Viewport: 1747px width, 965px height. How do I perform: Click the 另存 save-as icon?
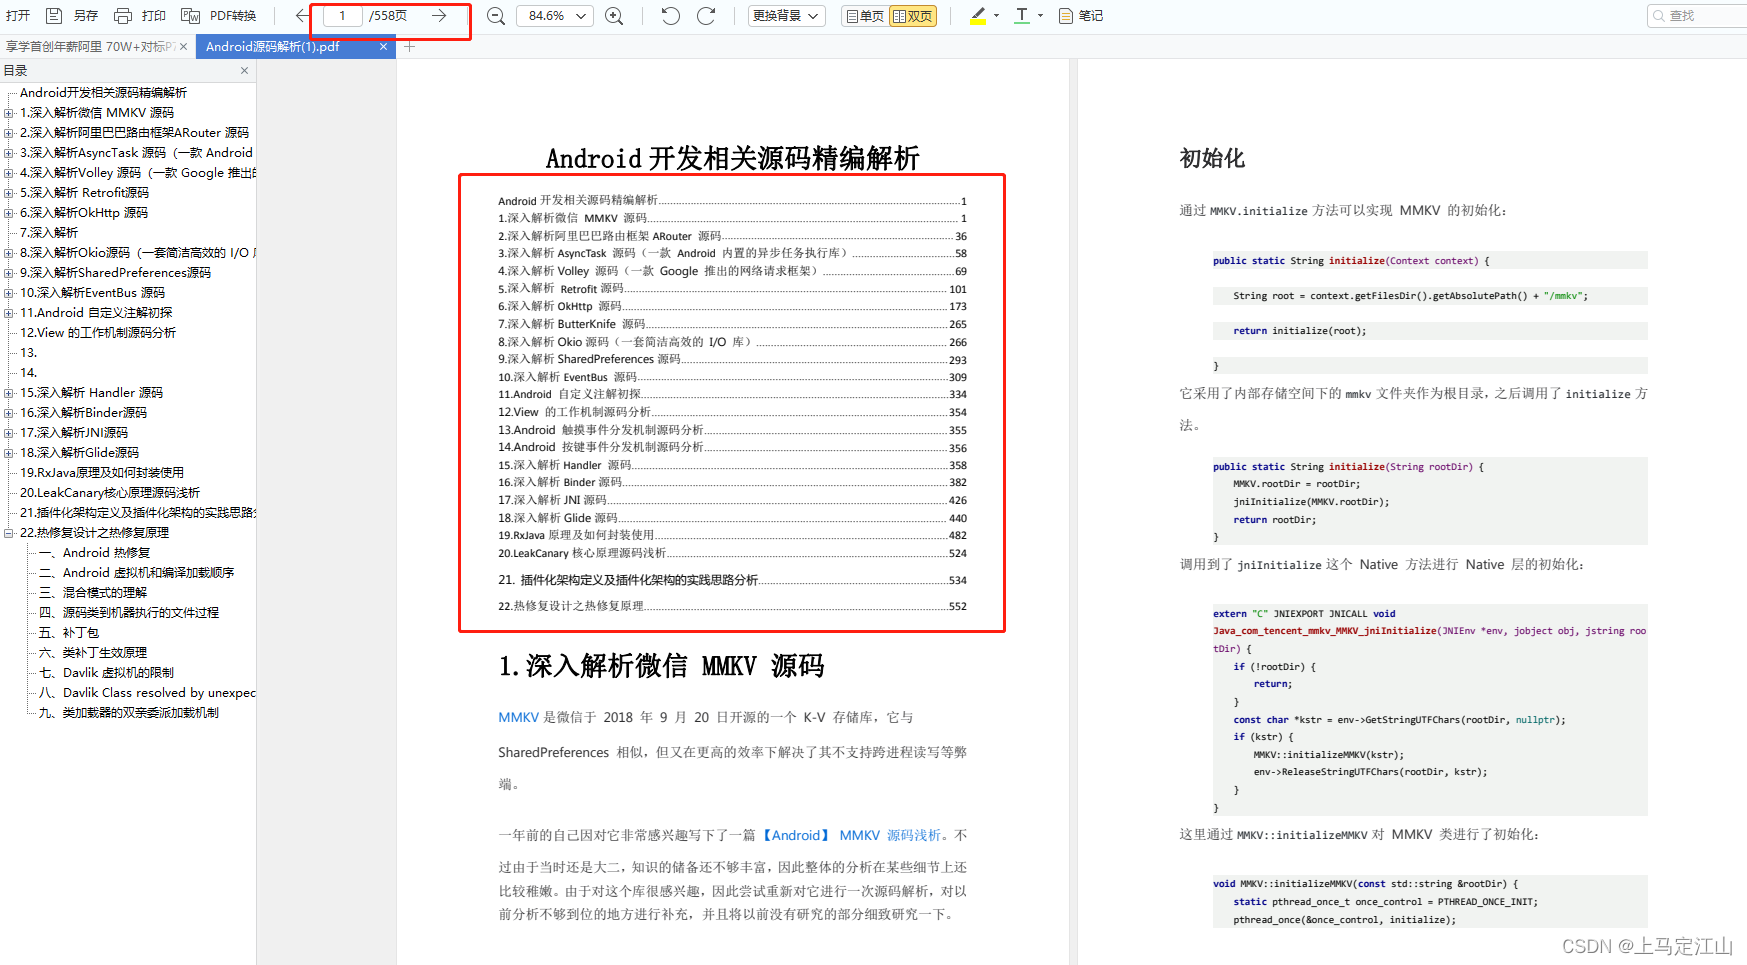[54, 16]
